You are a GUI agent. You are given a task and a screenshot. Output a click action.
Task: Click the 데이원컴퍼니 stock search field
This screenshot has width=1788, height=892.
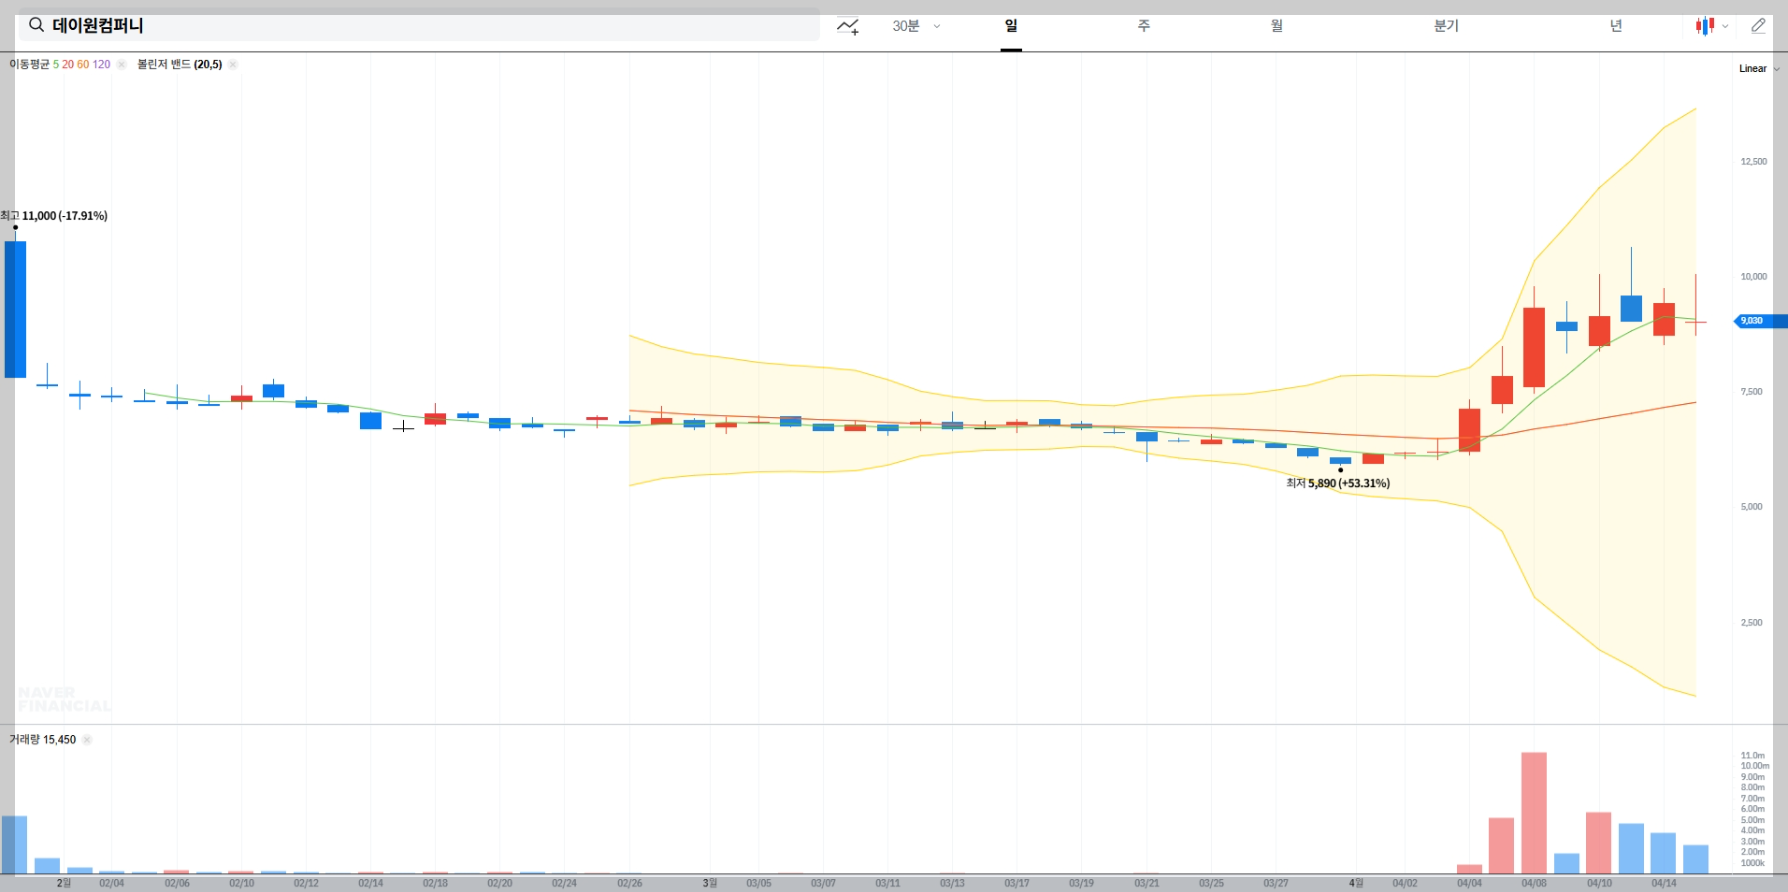coord(419,26)
